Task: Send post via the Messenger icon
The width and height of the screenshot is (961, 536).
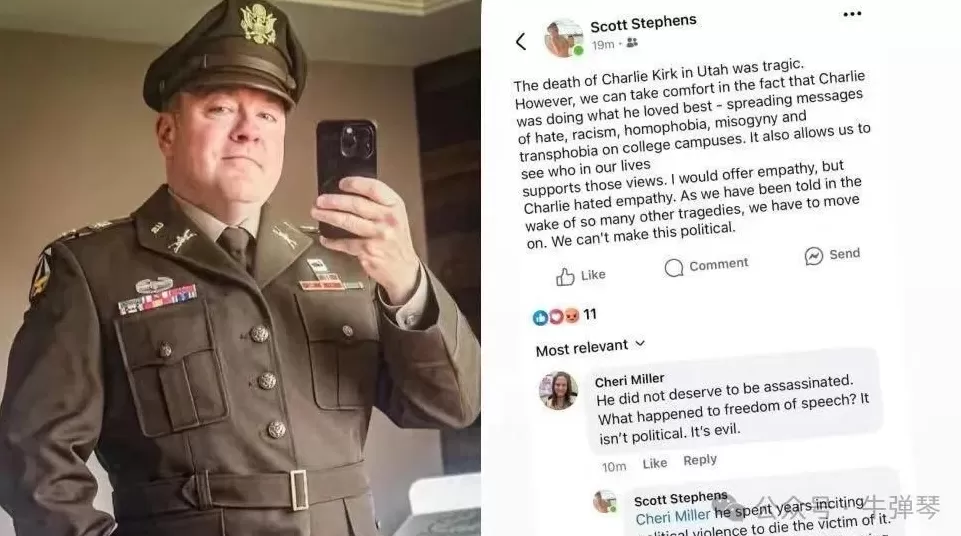Action: pos(813,255)
